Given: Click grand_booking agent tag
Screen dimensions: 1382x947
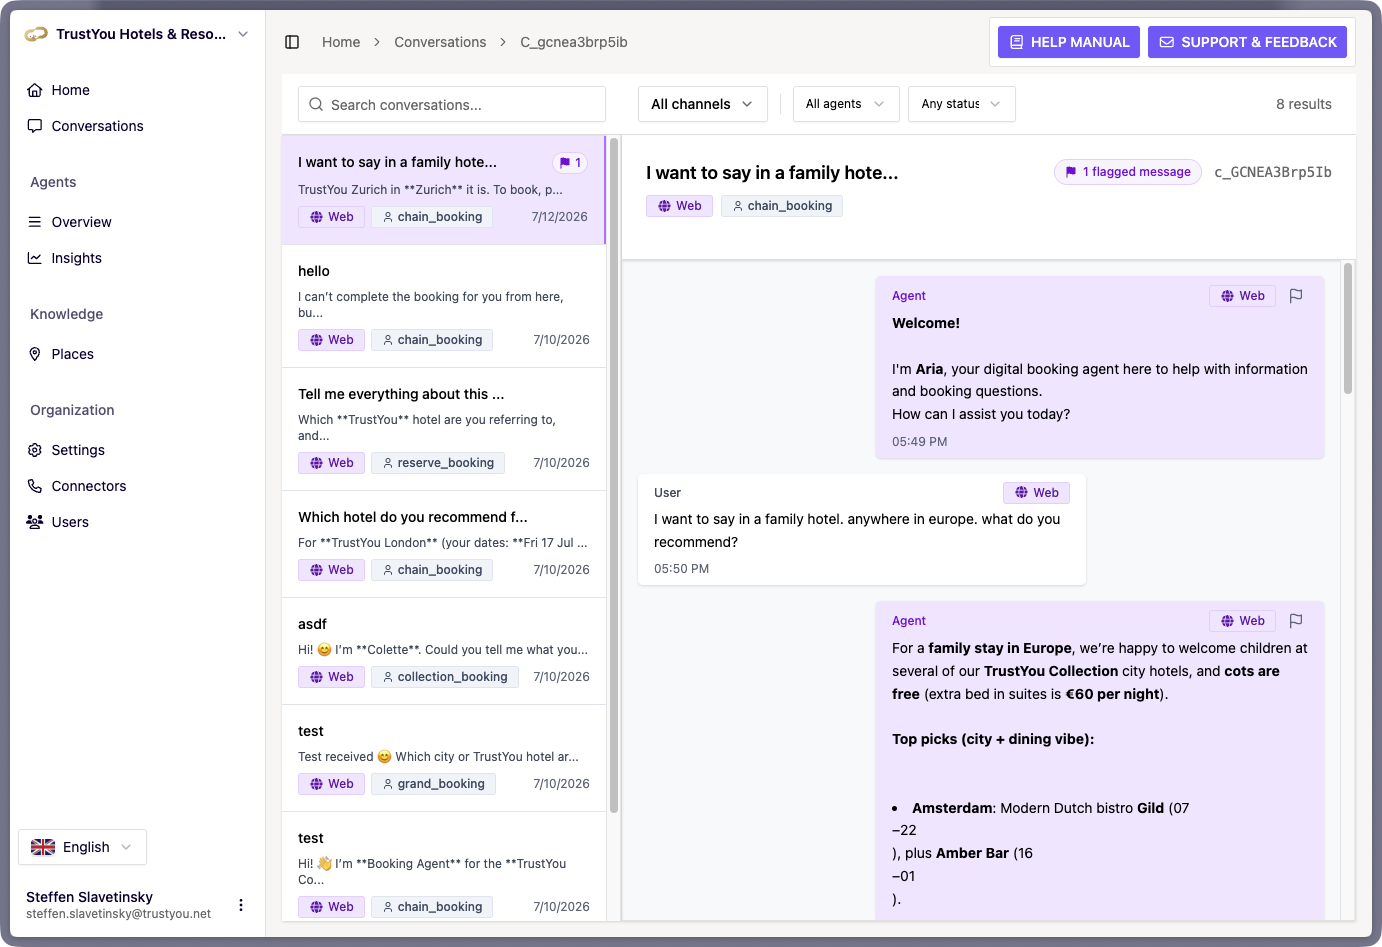Looking at the screenshot, I should (x=433, y=784).
